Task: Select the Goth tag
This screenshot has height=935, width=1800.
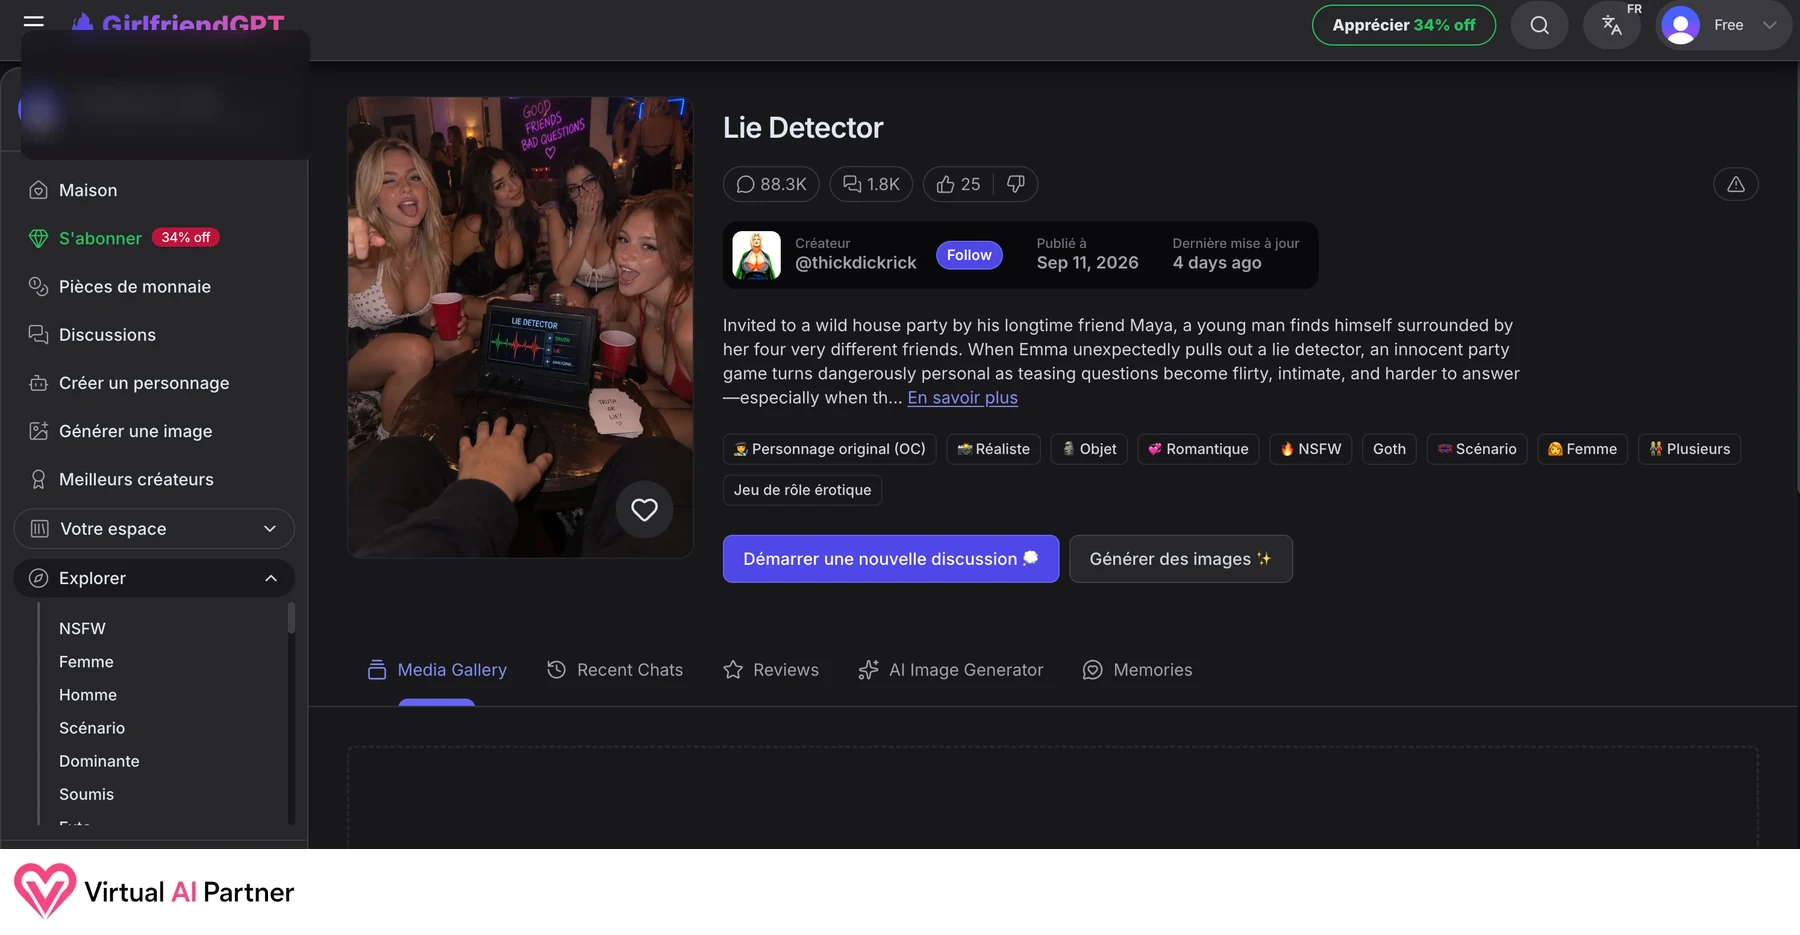Action: tap(1389, 449)
